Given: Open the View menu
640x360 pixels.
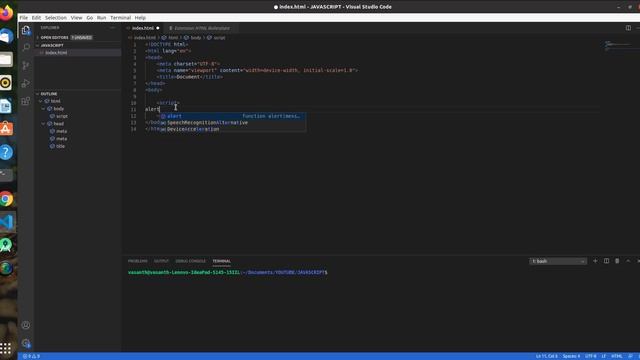Looking at the screenshot, I should tap(76, 18).
